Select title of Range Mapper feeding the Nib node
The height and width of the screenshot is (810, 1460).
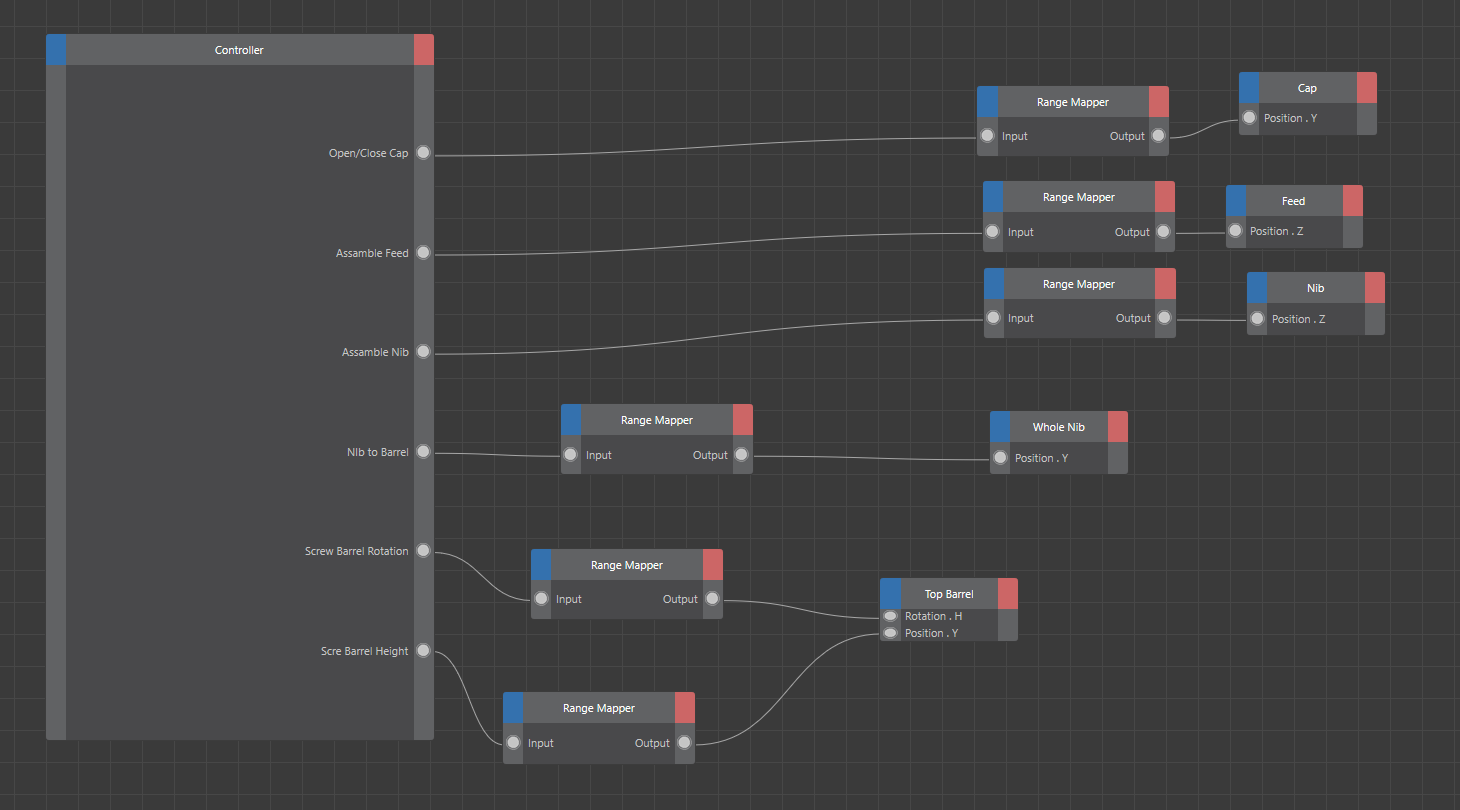pyautogui.click(x=1080, y=284)
